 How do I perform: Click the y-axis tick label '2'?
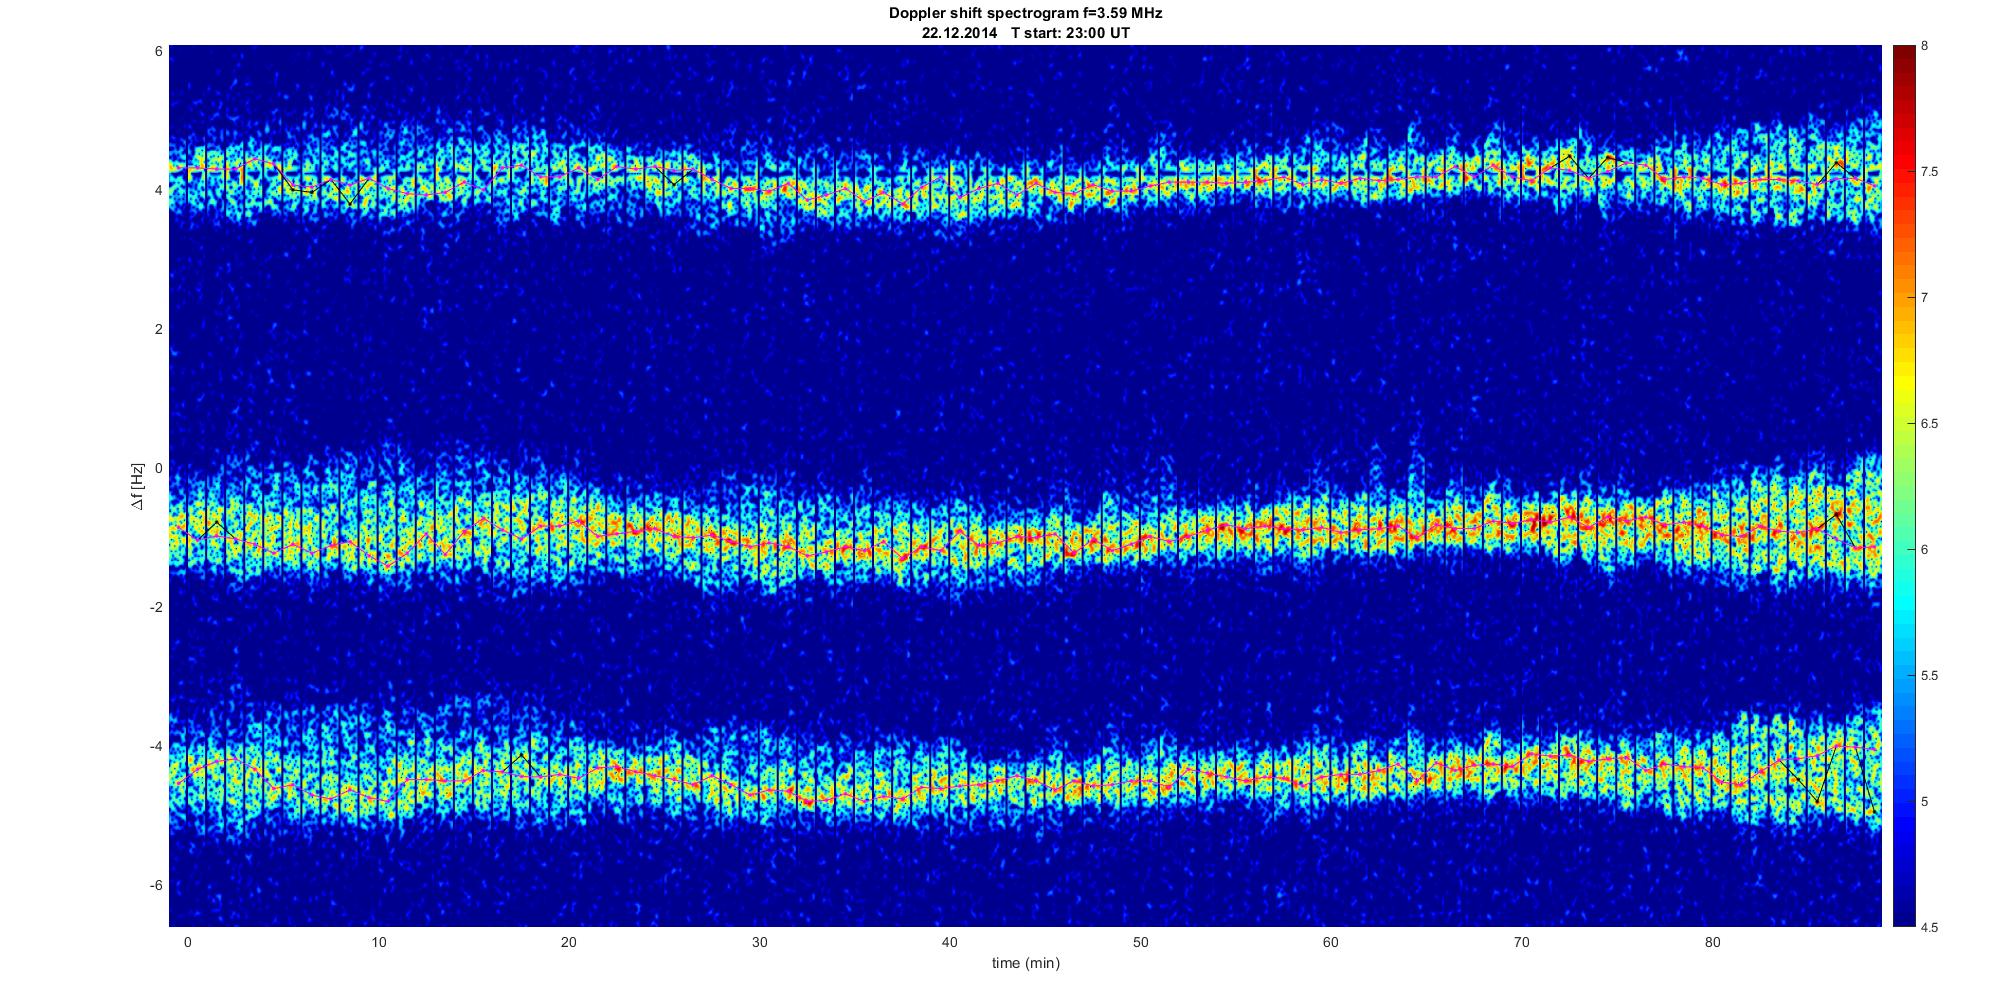158,329
